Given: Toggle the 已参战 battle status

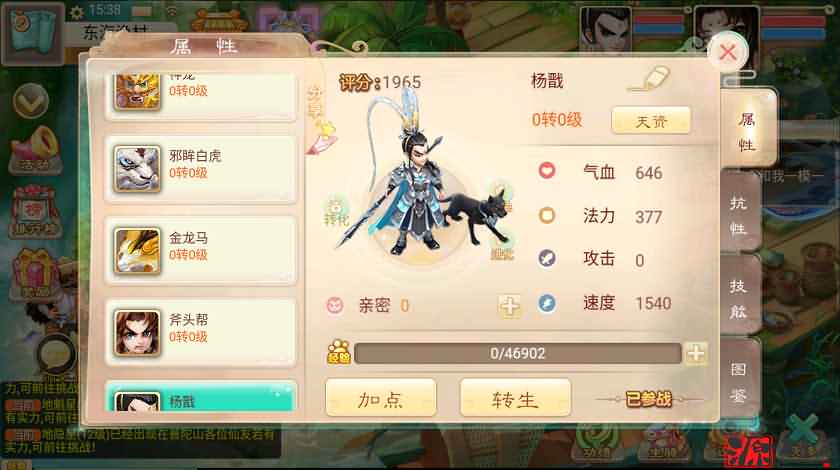Looking at the screenshot, I should [649, 399].
